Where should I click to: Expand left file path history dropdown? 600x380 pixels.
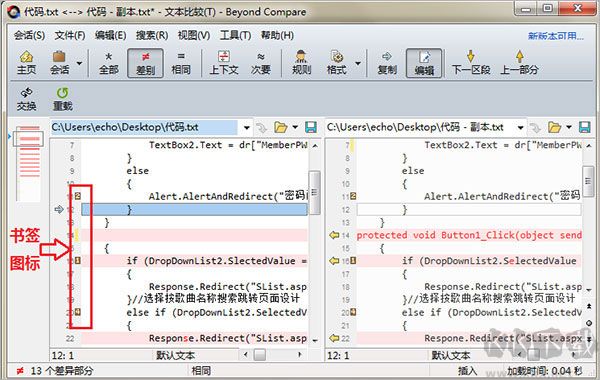[x=247, y=127]
